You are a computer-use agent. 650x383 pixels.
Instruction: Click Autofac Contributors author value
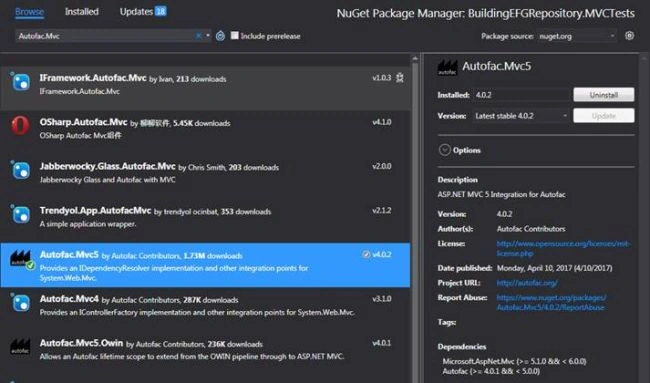[531, 228]
